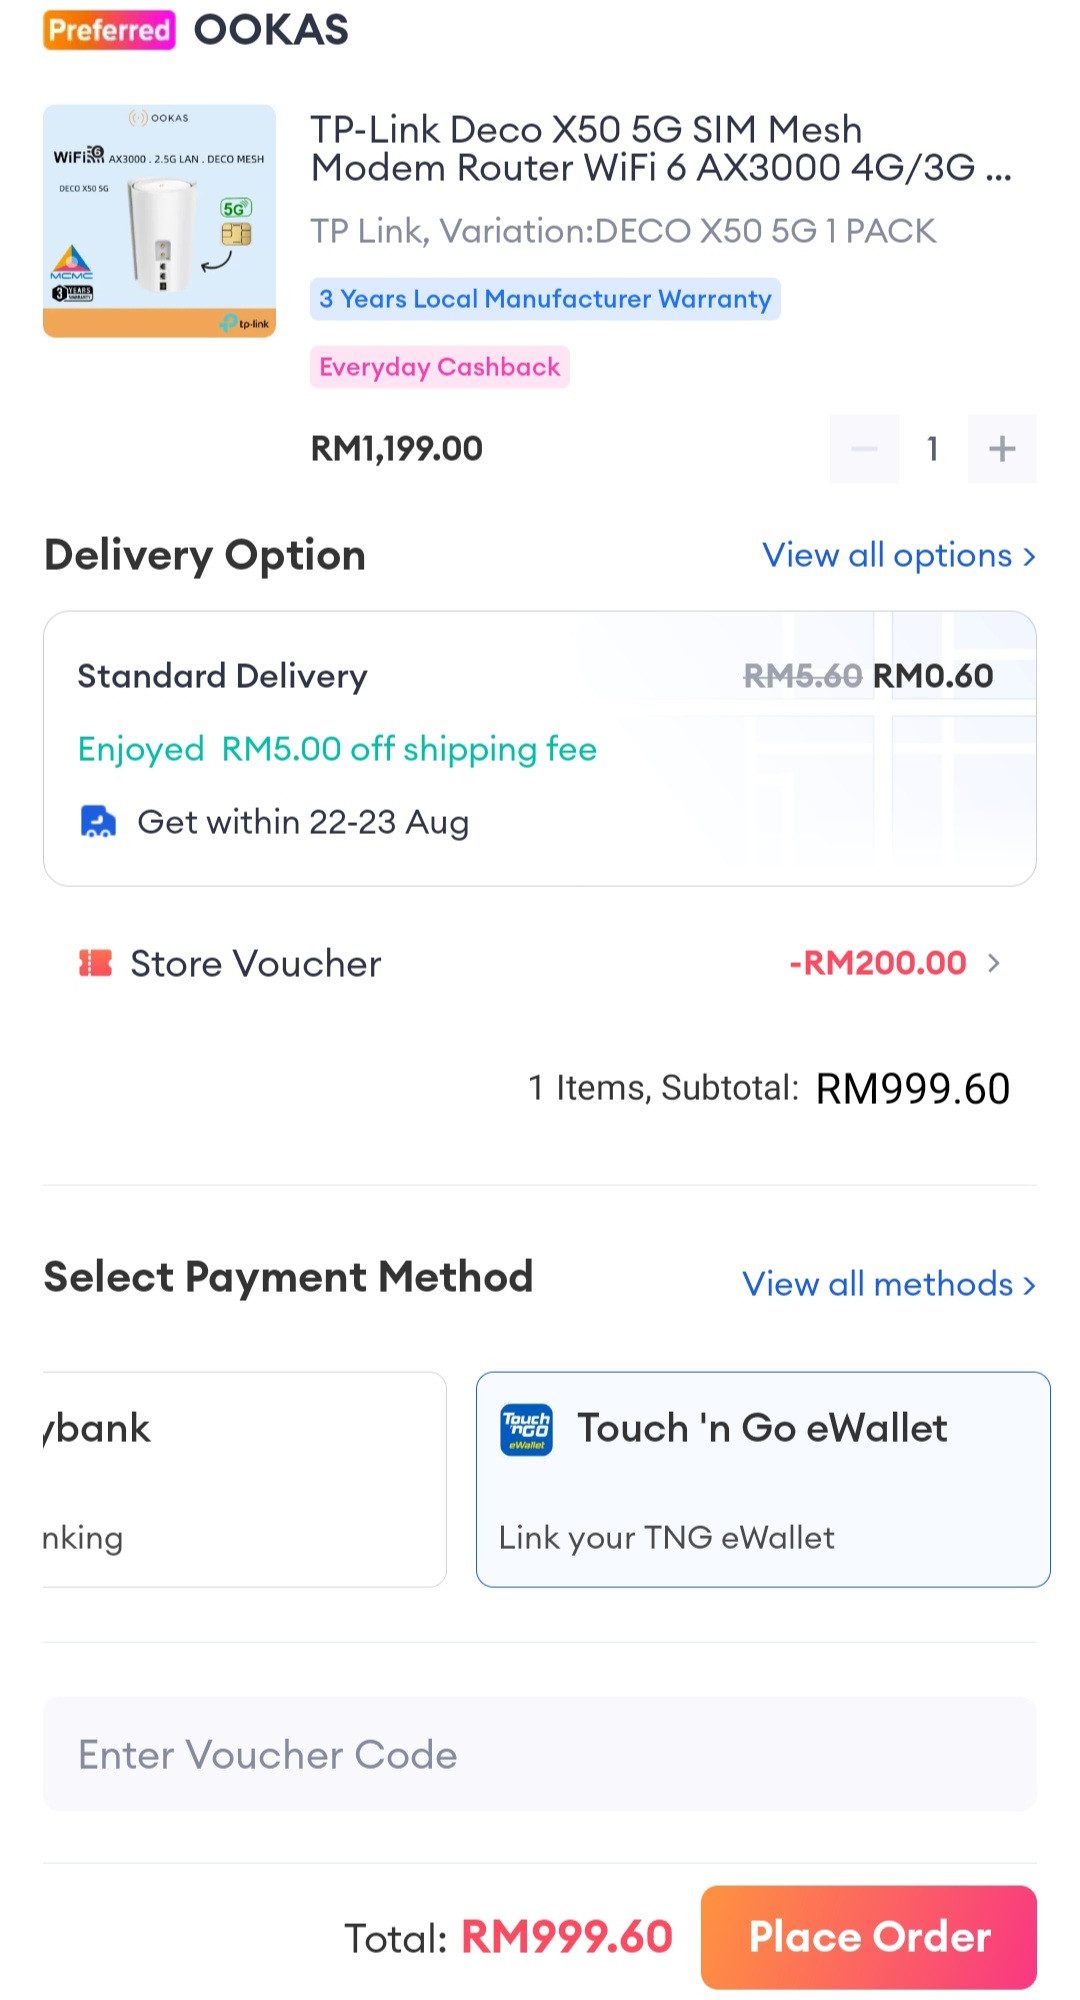Open the OOKAS store name
Viewport: 1080px width, 2000px height.
coord(271,30)
